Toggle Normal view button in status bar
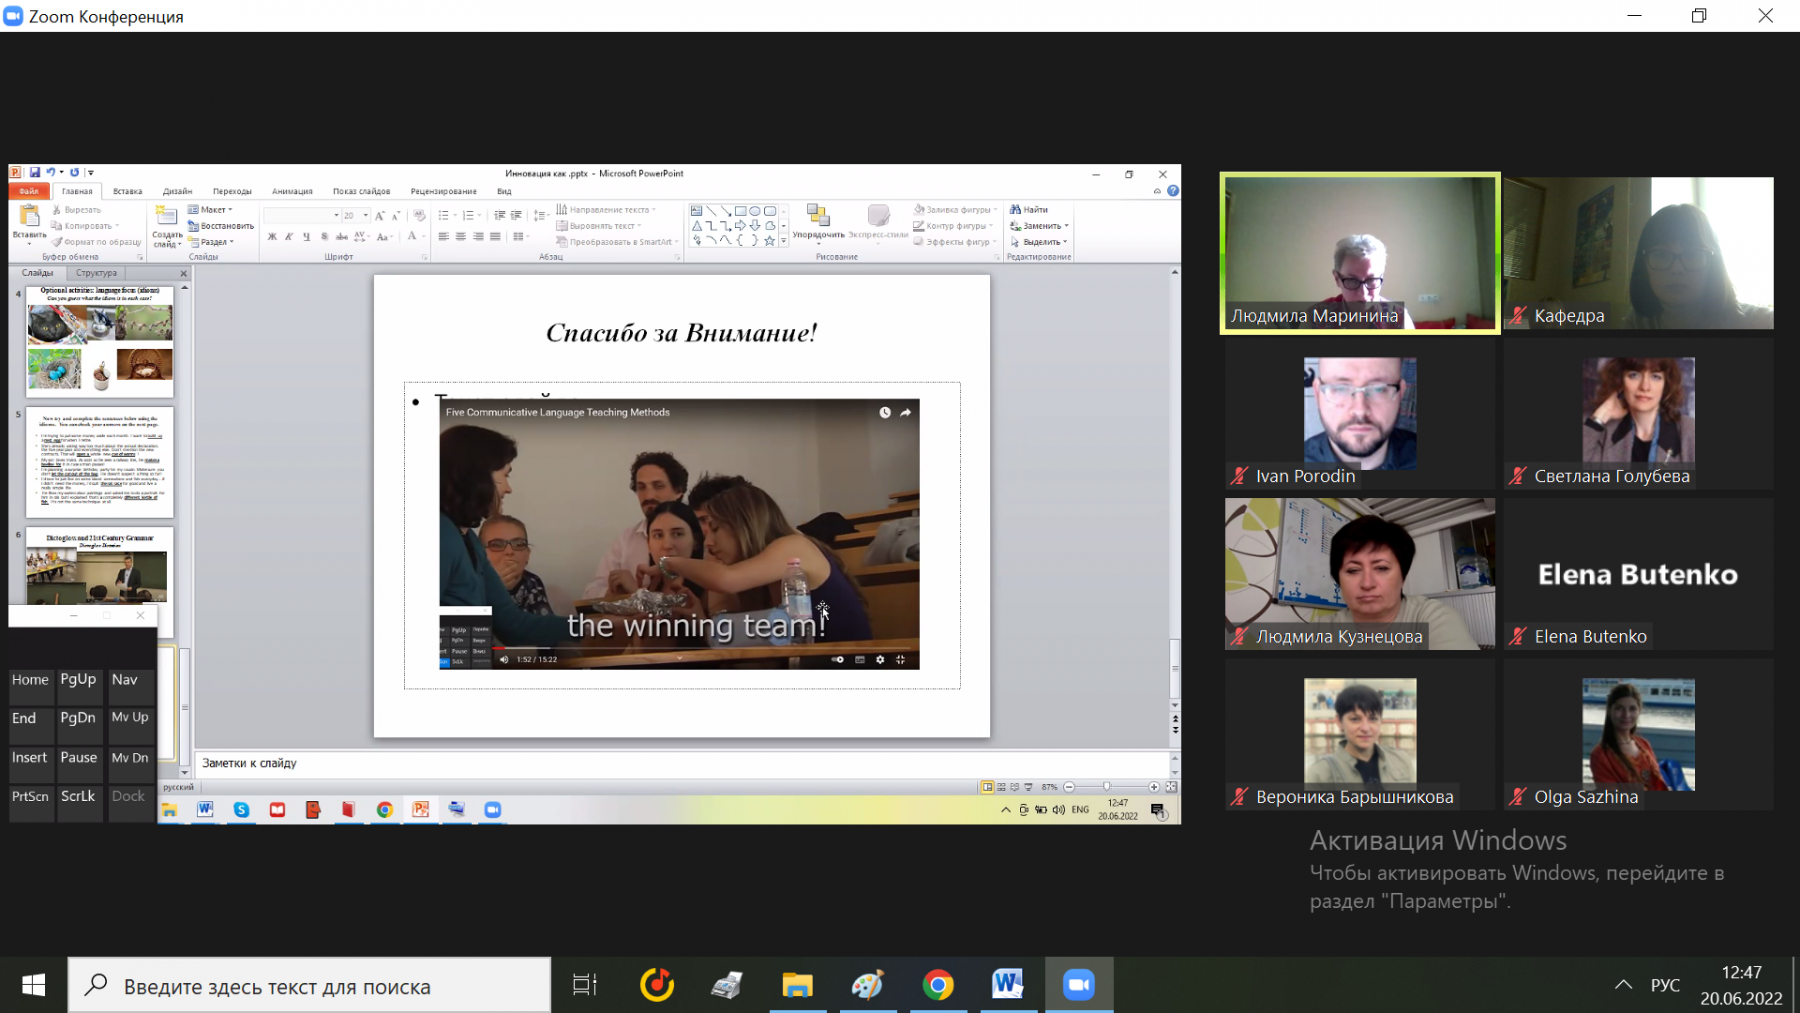 [x=987, y=787]
